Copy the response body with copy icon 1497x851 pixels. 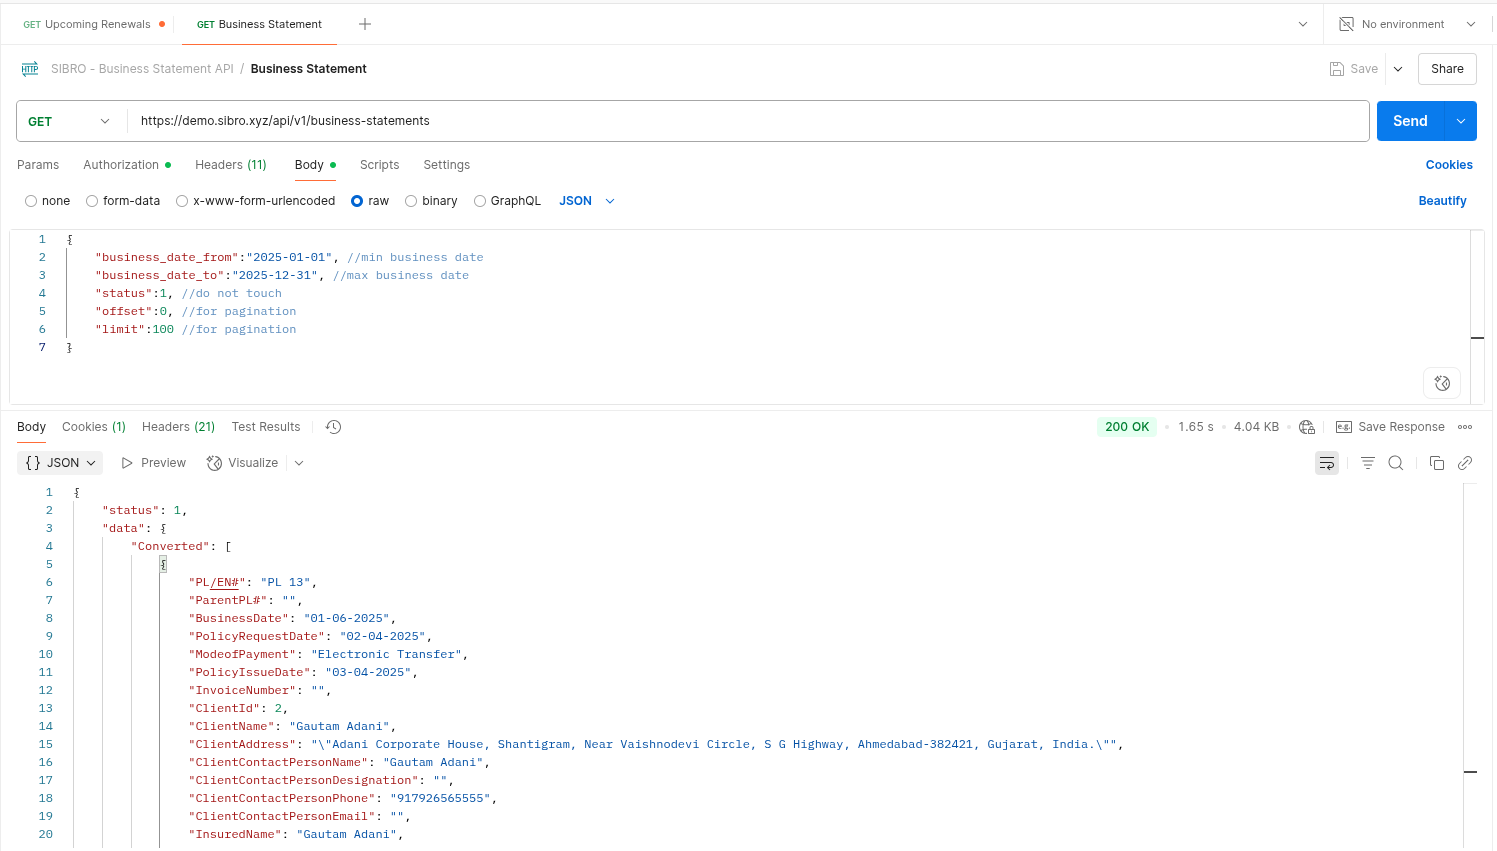1436,463
